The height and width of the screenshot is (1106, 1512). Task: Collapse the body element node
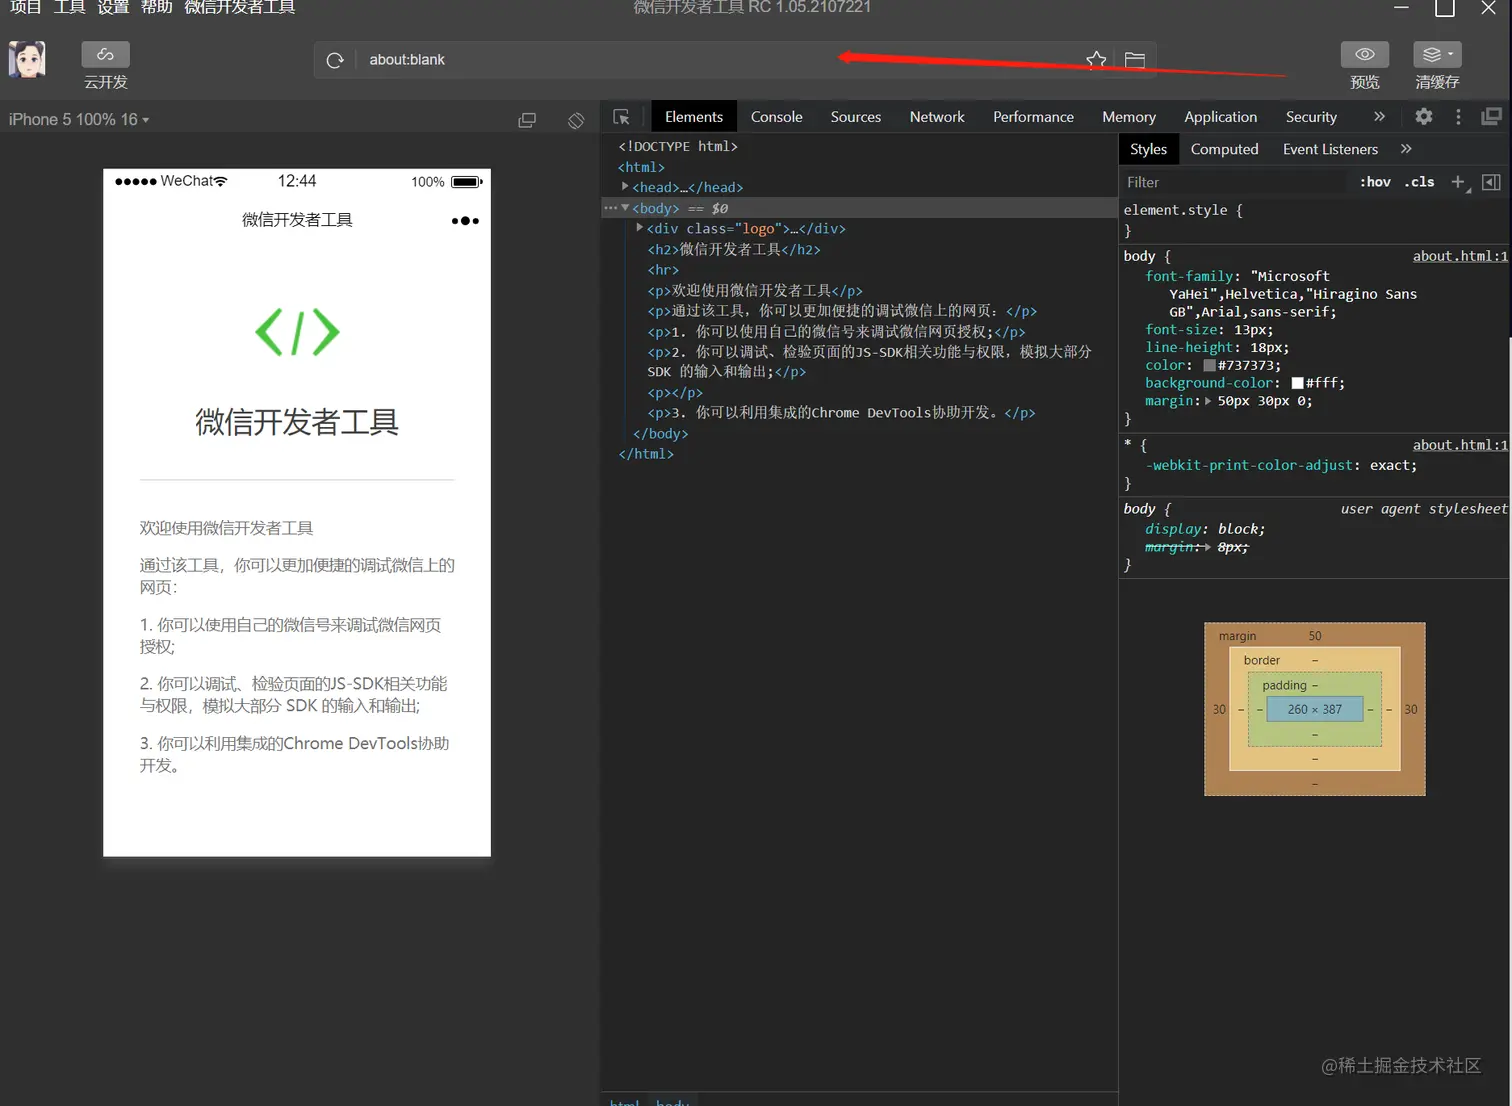click(x=625, y=208)
